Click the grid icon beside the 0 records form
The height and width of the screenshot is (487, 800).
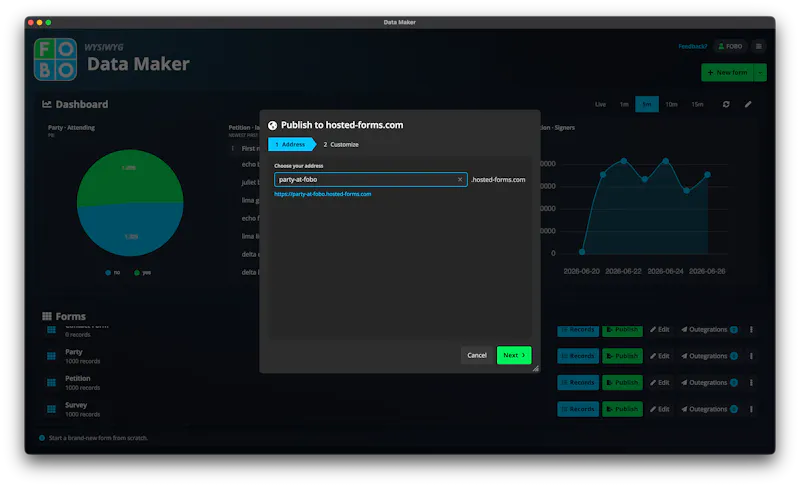tap(52, 330)
